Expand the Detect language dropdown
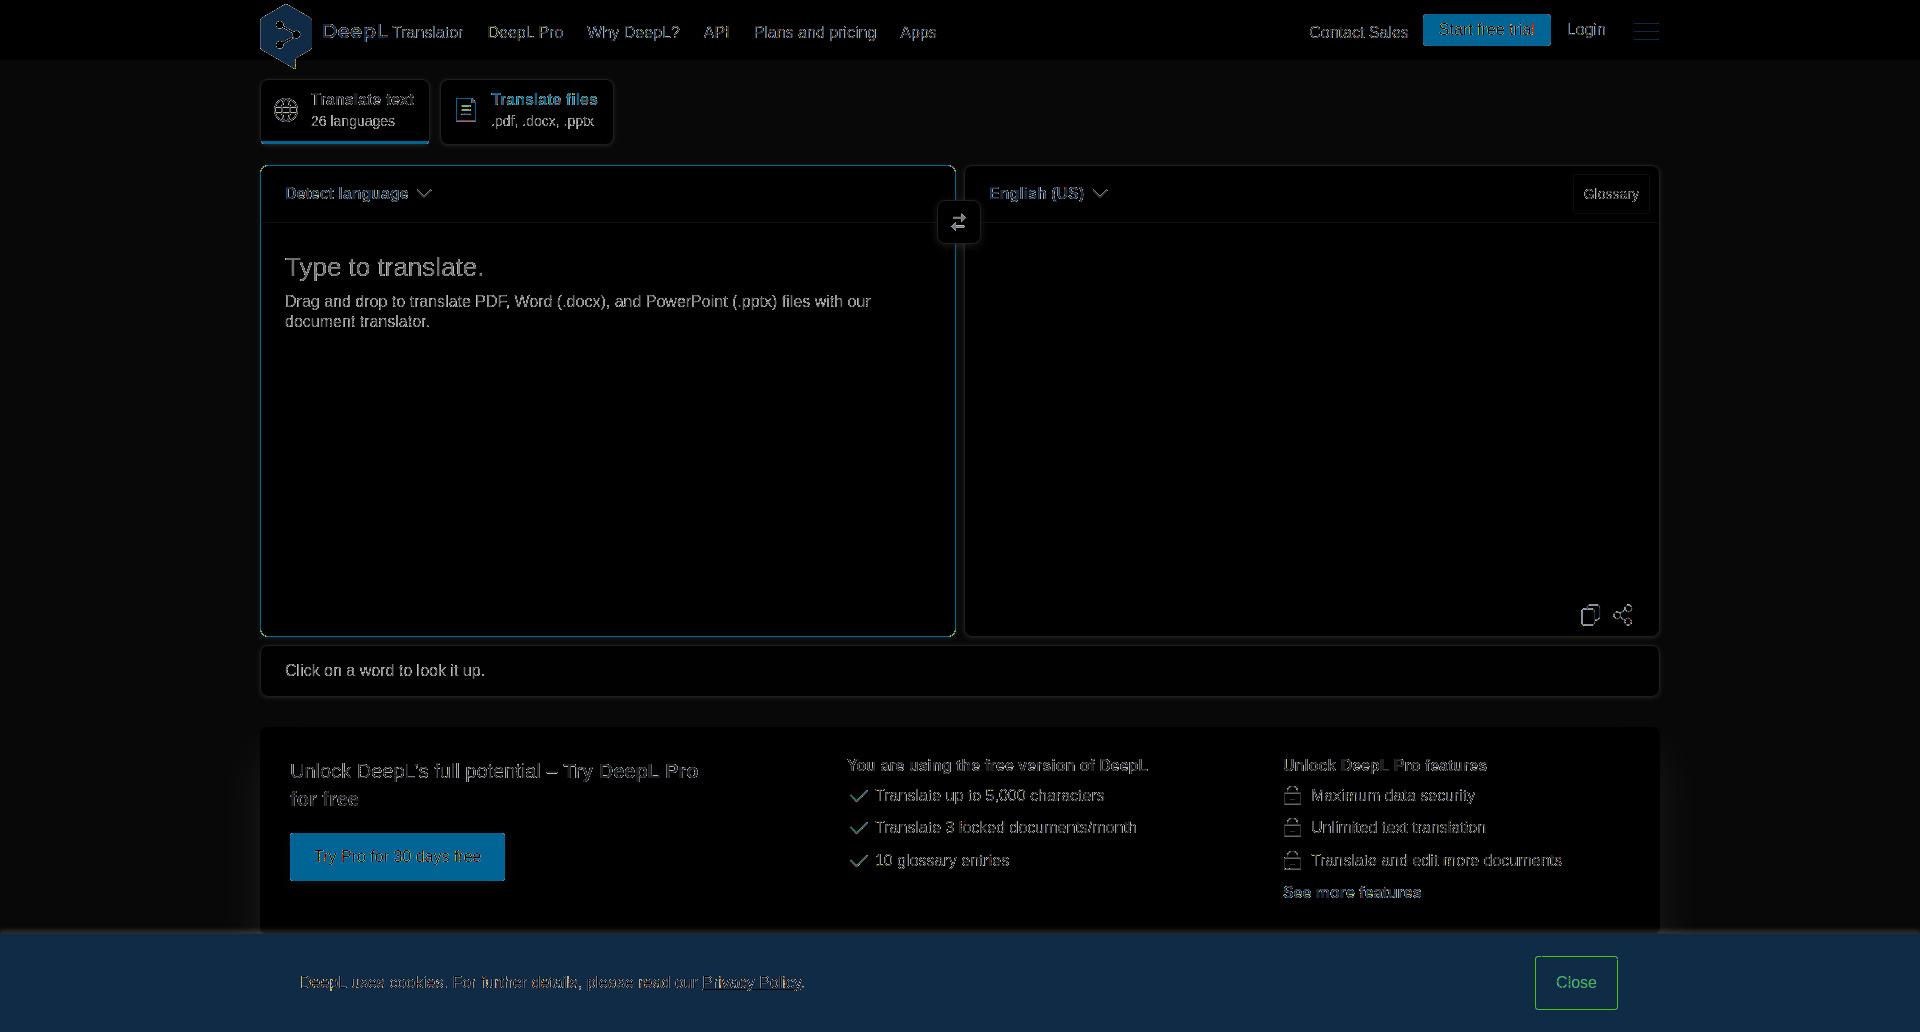 click(358, 194)
